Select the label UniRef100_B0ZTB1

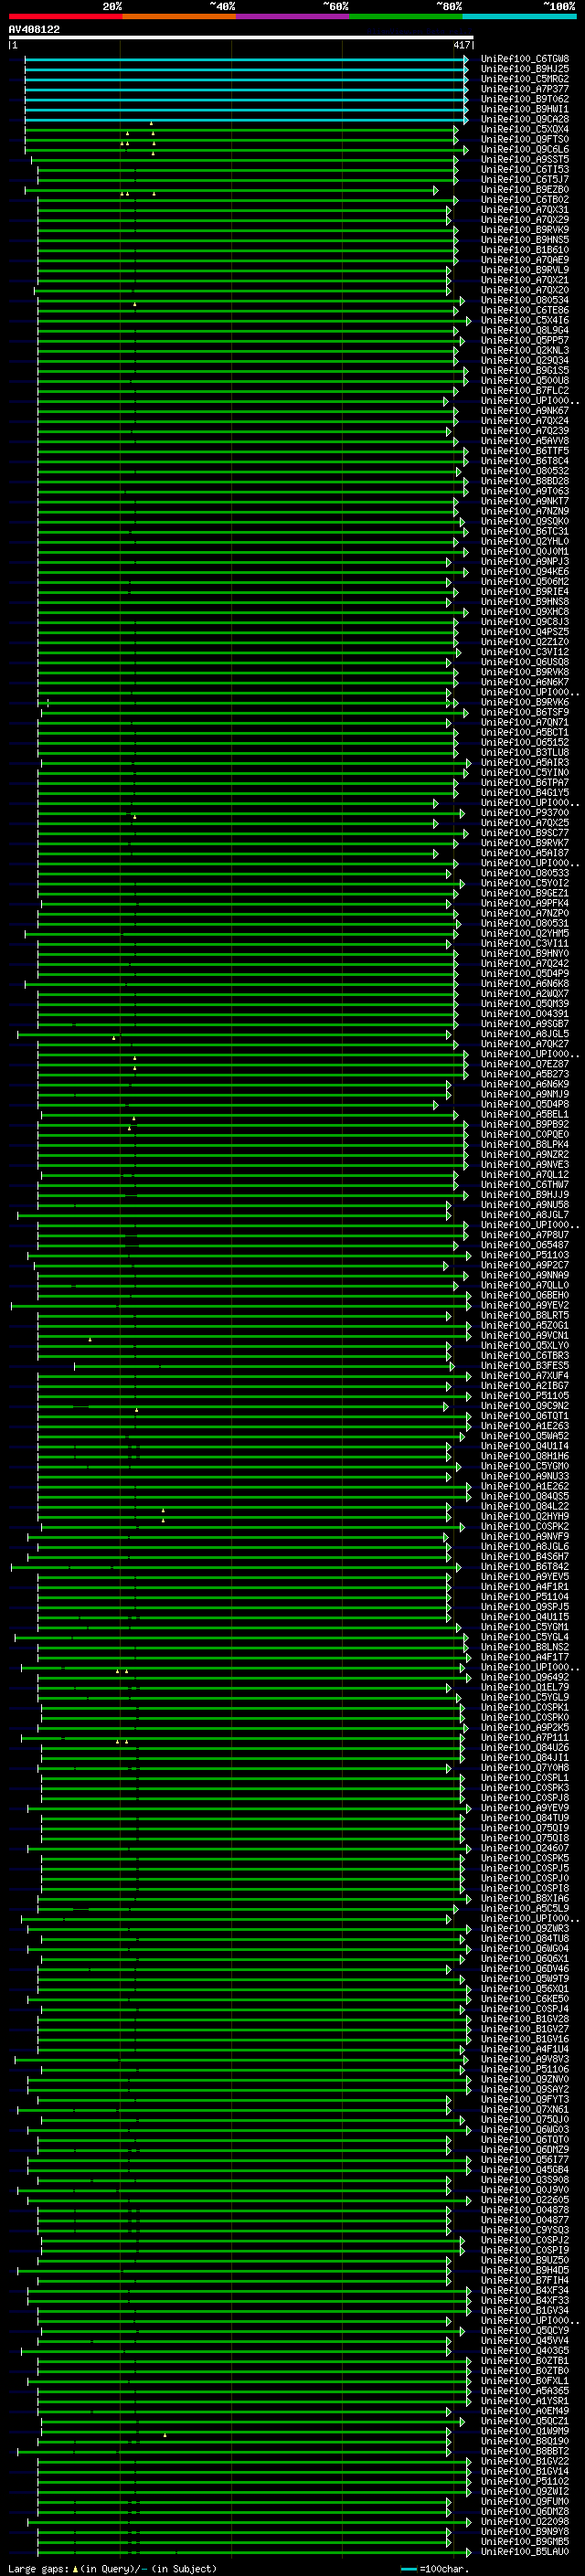[525, 2361]
